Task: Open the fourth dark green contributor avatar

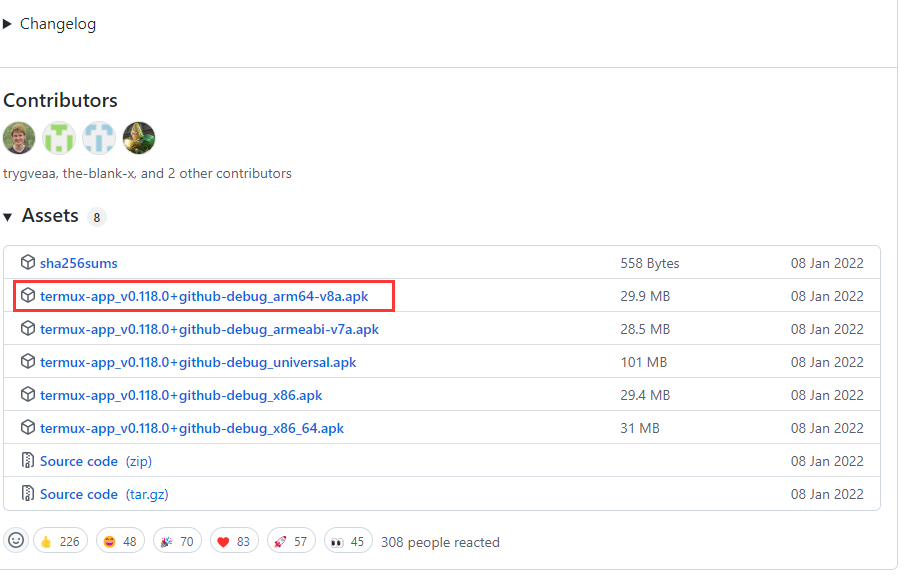Action: tap(139, 138)
